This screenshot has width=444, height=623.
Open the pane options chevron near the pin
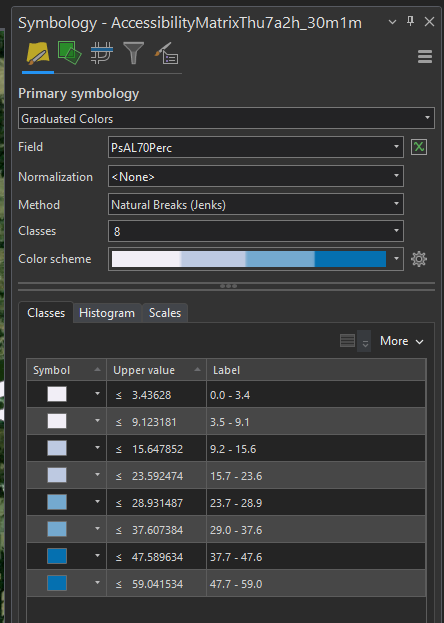point(392,22)
